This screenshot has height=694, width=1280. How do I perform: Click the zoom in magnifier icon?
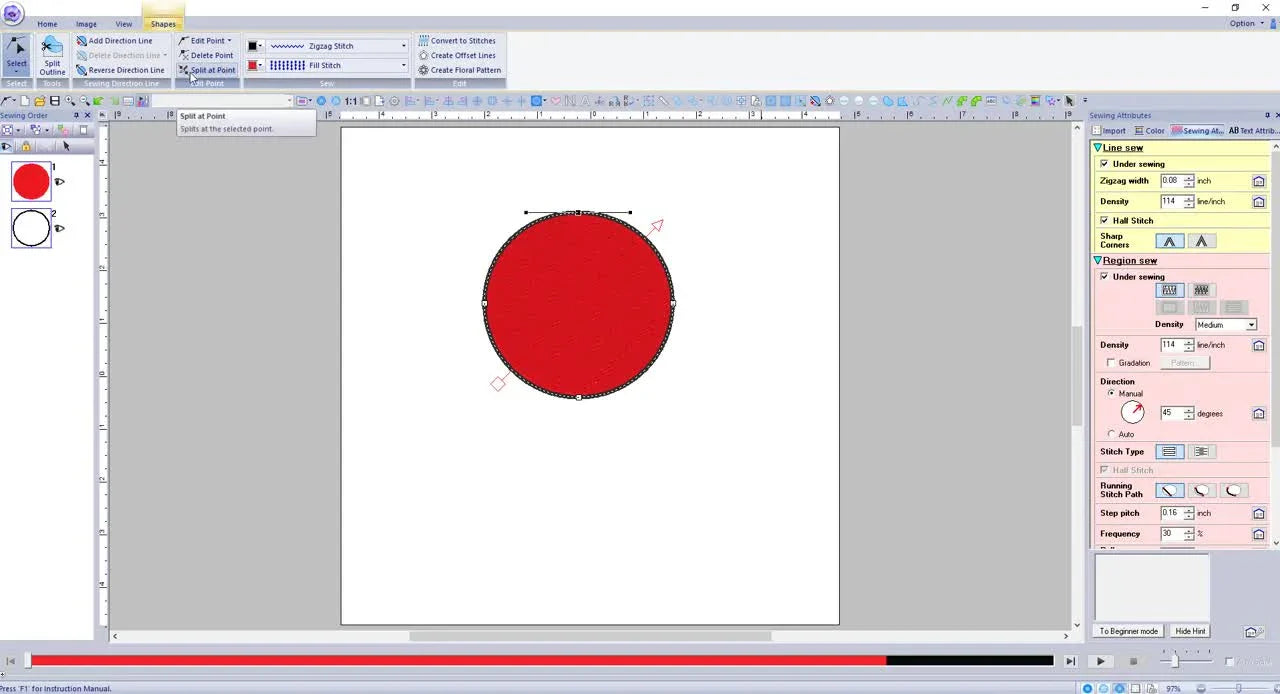[70, 101]
